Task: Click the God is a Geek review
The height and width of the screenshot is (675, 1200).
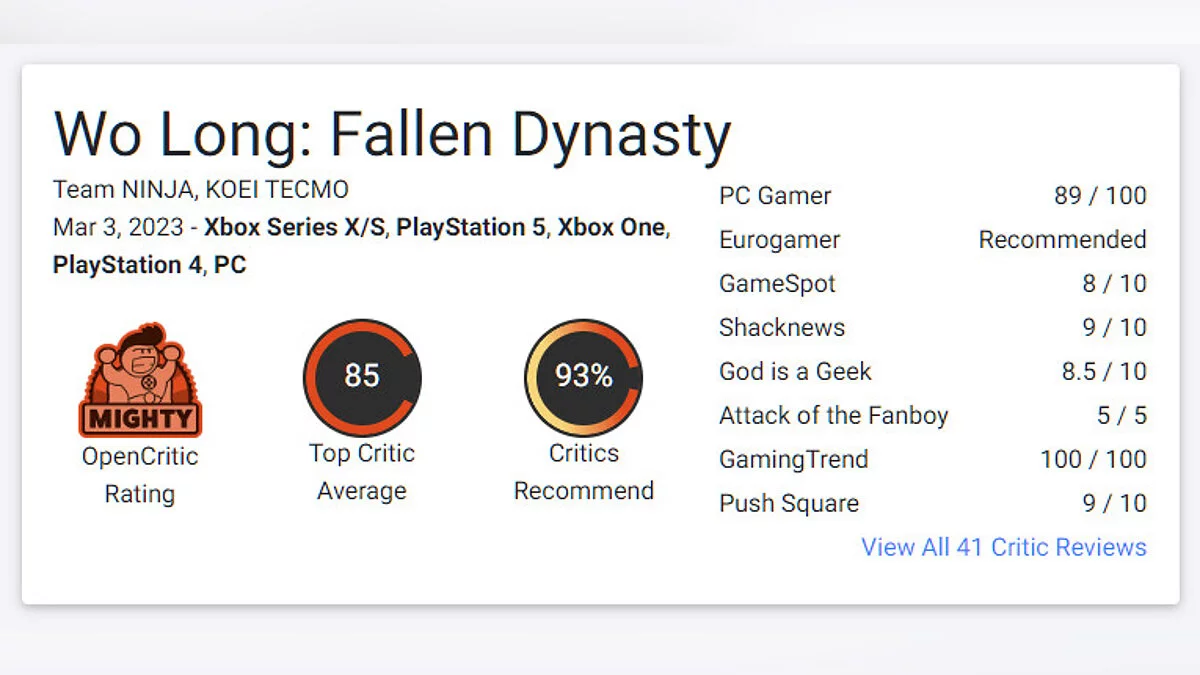Action: pyautogui.click(x=795, y=372)
